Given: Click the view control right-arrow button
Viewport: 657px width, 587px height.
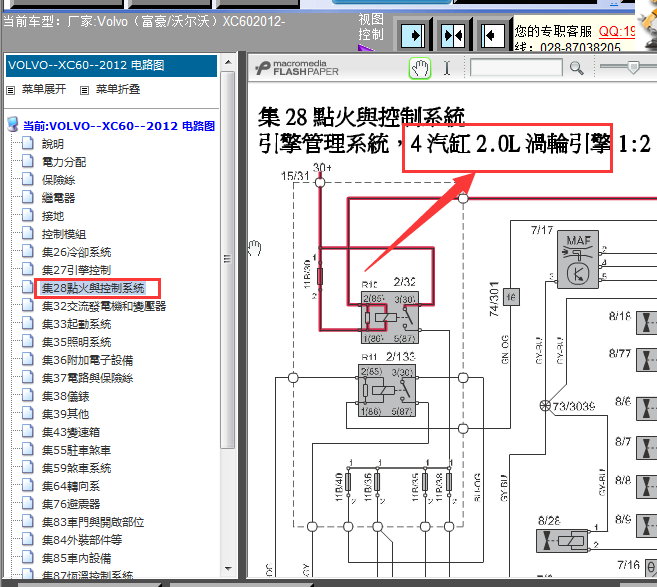Looking at the screenshot, I should [413, 36].
